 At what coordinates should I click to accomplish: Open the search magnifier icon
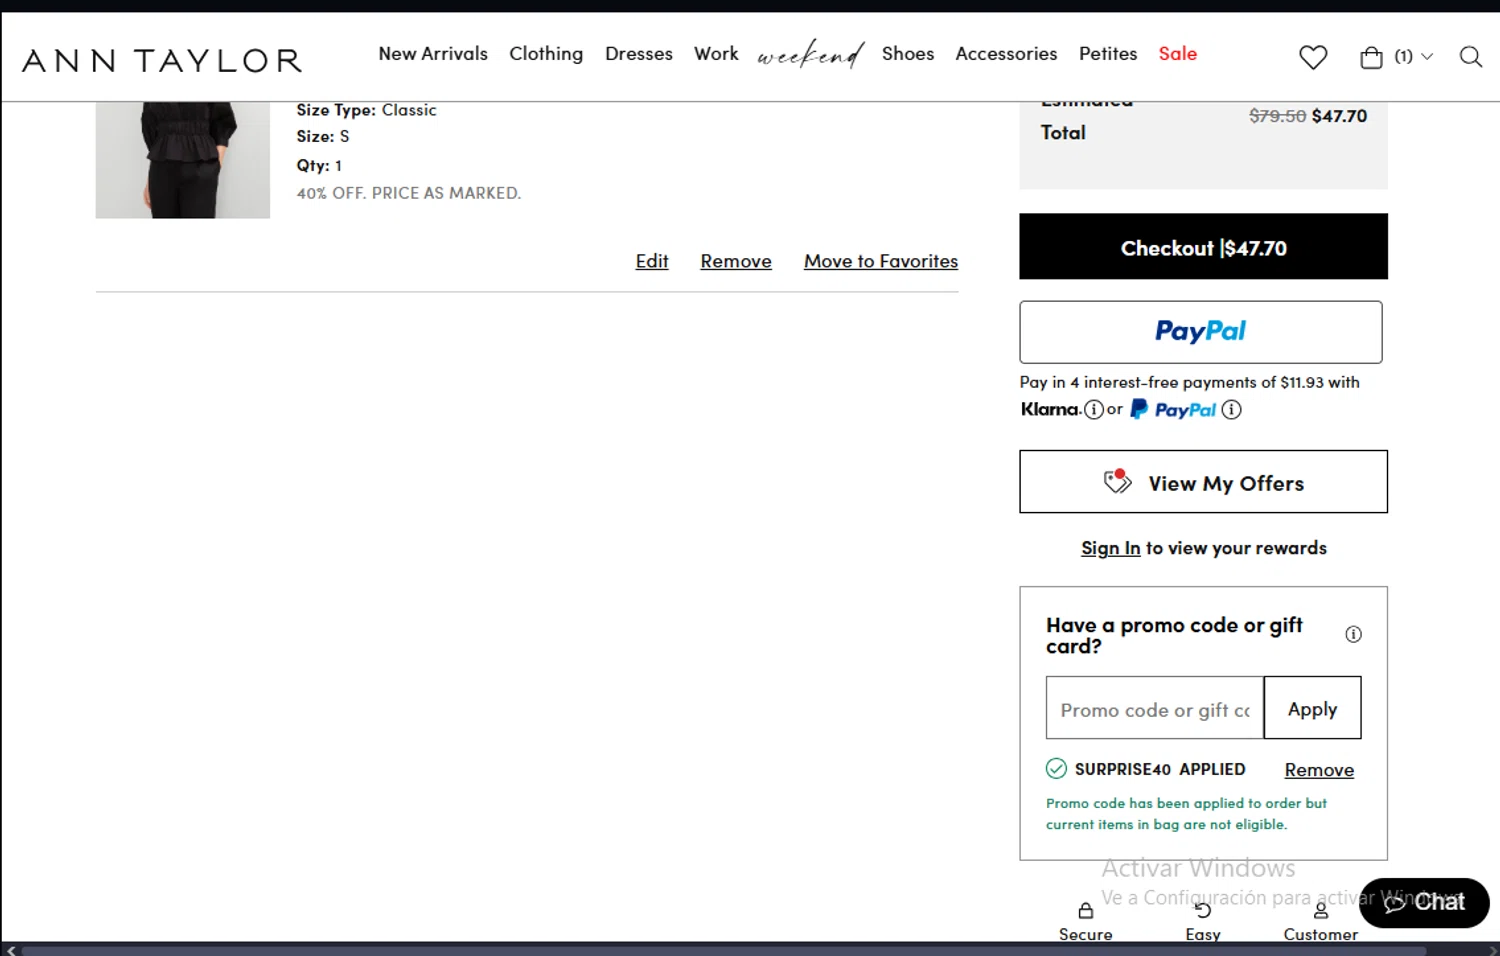pos(1470,57)
